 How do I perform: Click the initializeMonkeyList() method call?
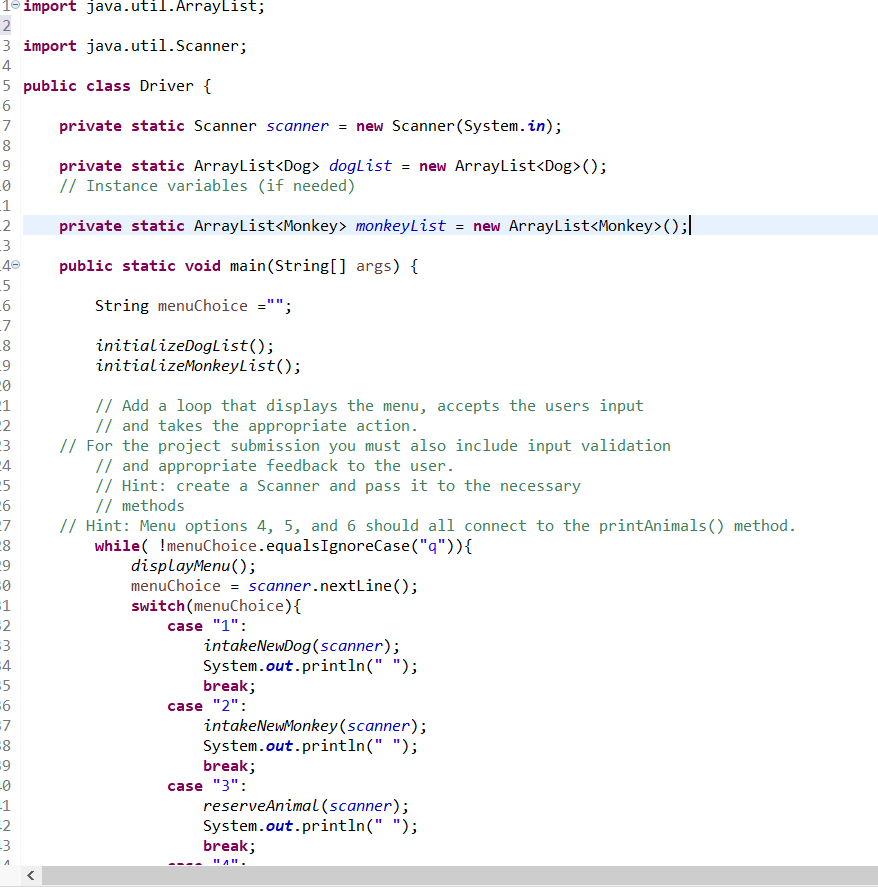click(185, 365)
